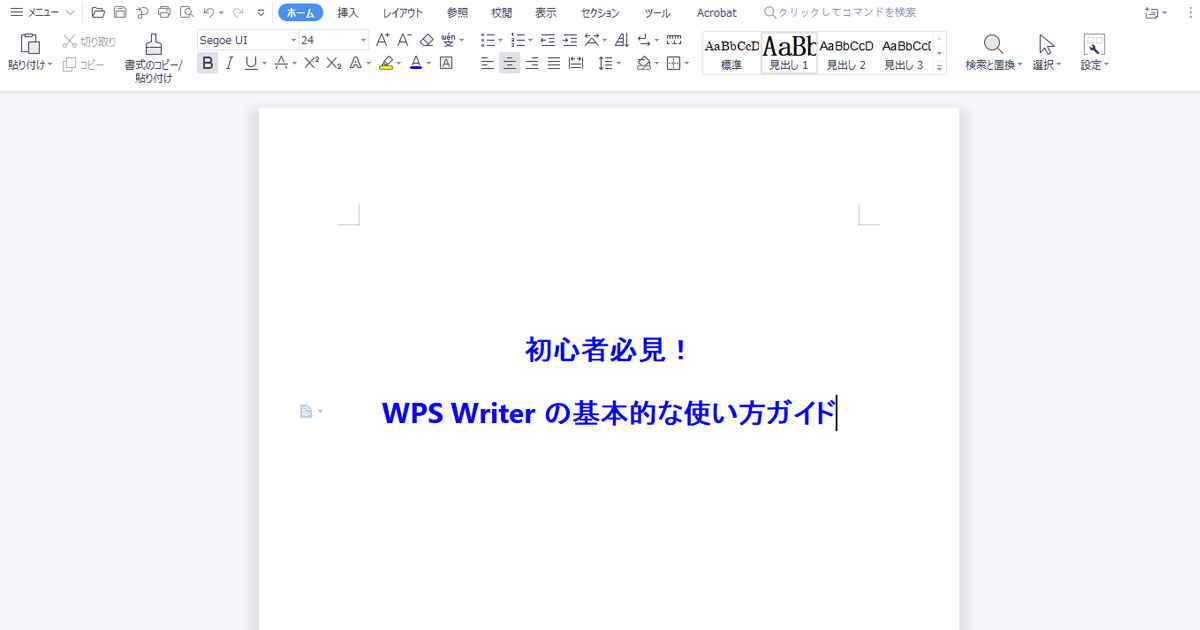Open the レイアウト tab
This screenshot has width=1200, height=630.
[x=402, y=13]
